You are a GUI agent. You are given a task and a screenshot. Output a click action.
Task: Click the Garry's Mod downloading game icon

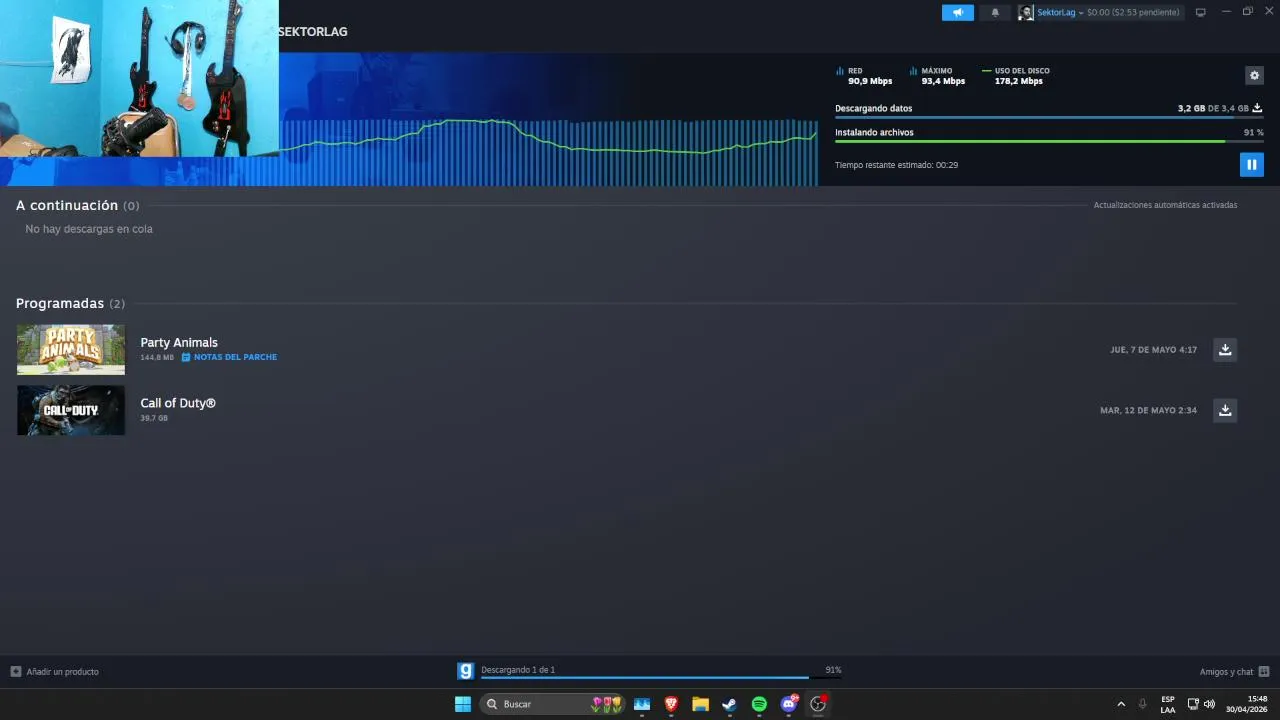tap(465, 671)
